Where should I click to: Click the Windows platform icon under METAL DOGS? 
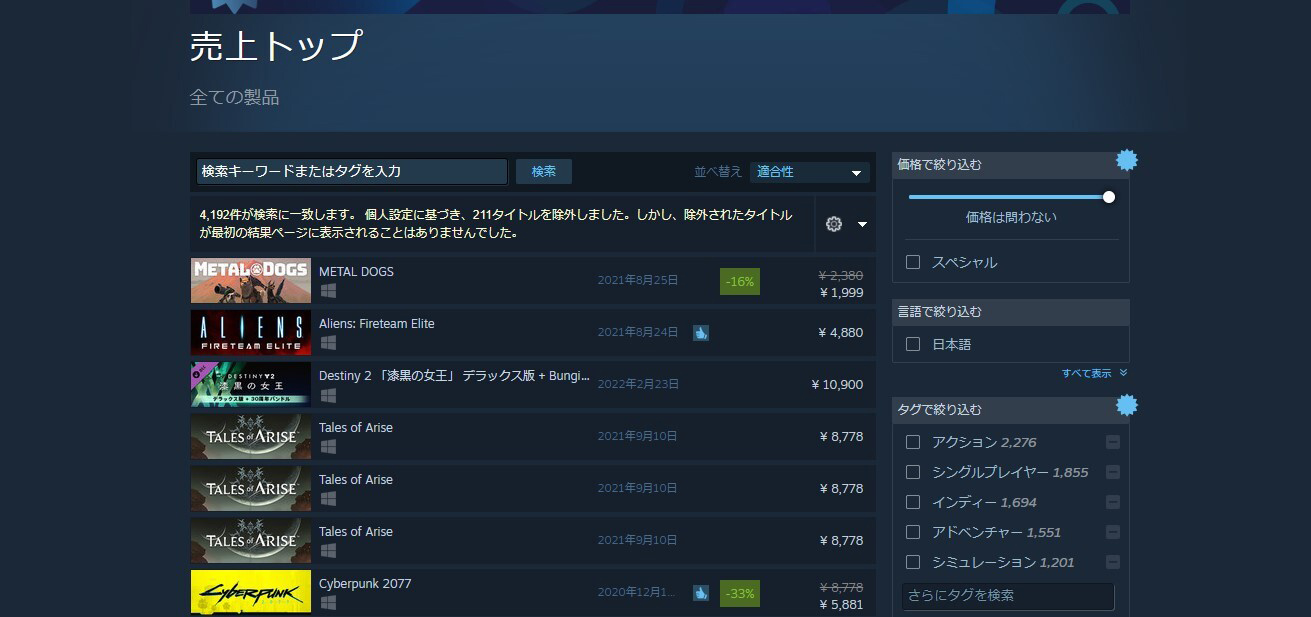point(328,291)
